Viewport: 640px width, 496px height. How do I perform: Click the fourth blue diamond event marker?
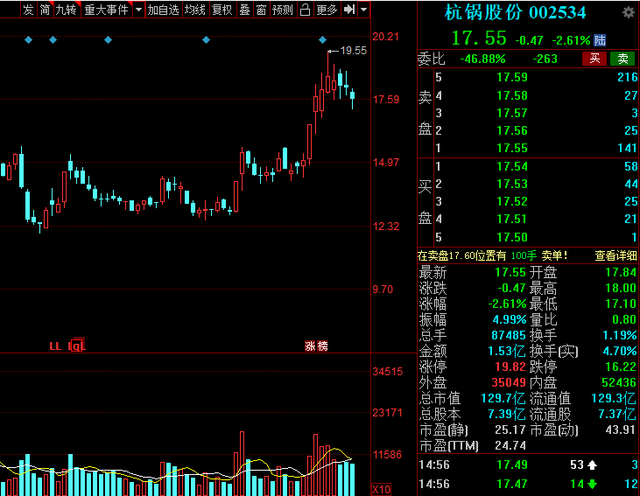tap(206, 40)
